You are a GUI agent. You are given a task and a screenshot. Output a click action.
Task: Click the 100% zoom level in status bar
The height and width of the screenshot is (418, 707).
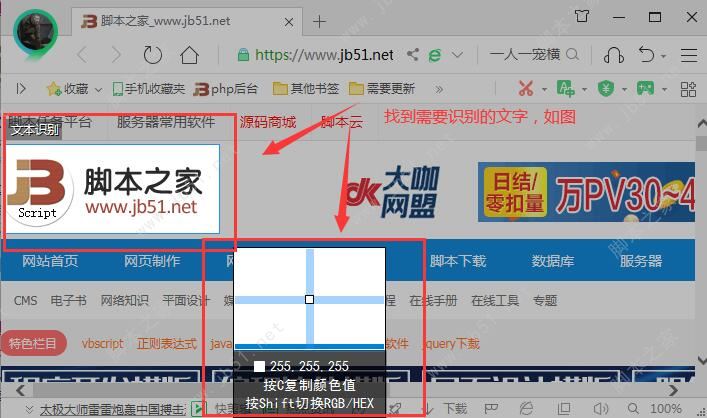click(x=666, y=409)
